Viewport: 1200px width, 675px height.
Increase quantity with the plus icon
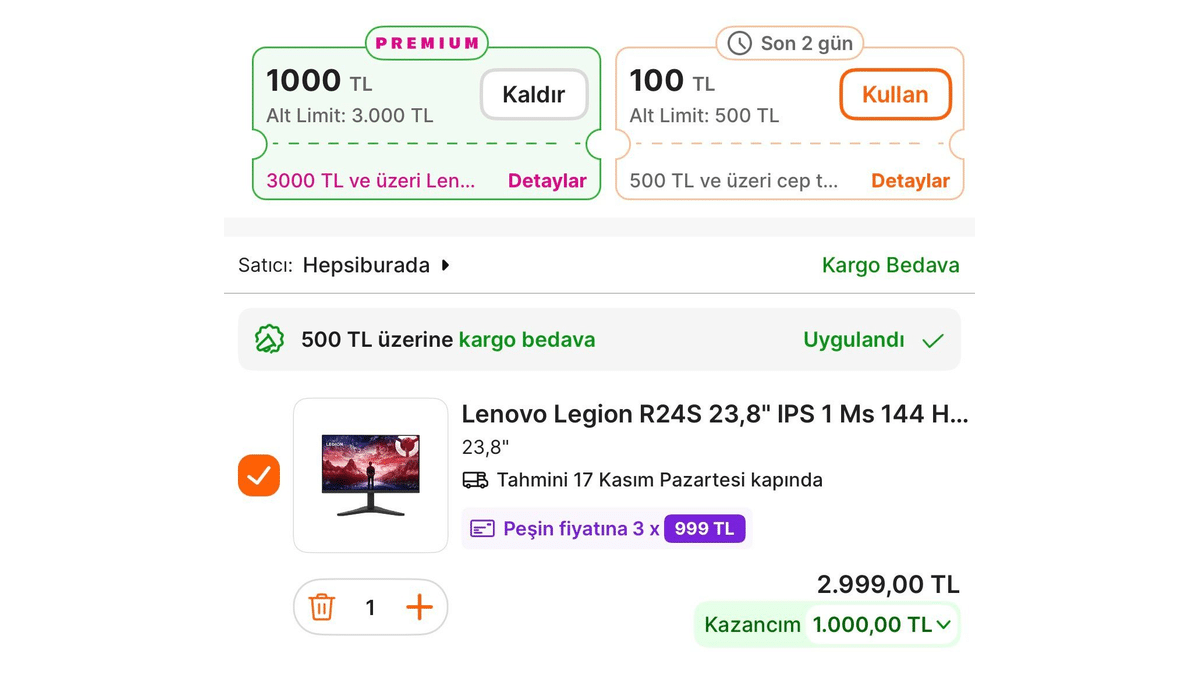(x=420, y=607)
